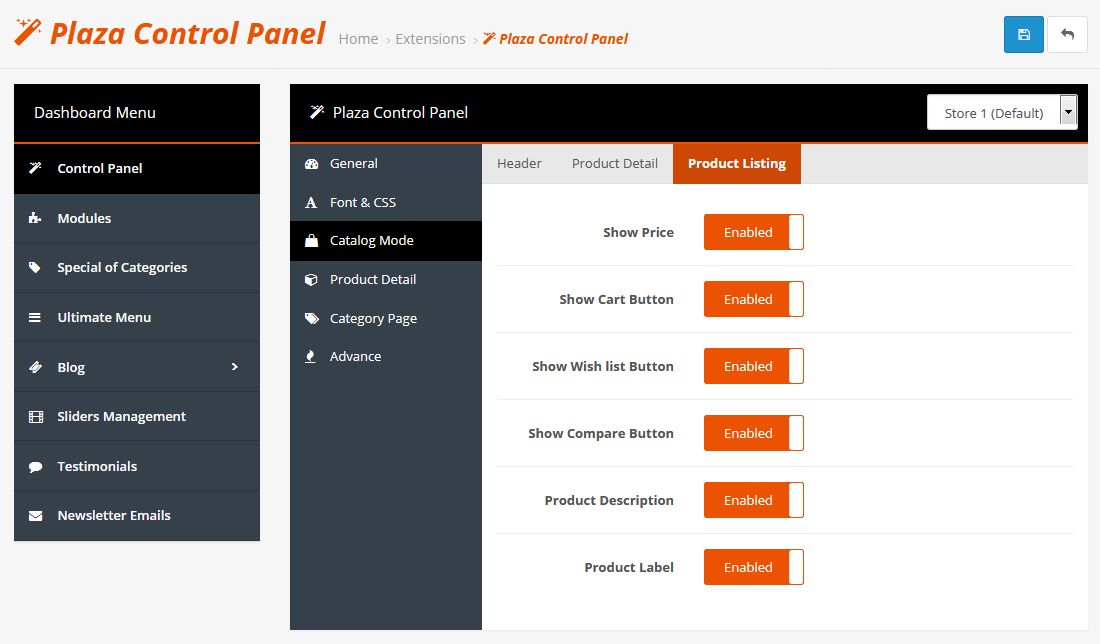The image size is (1100, 644).
Task: Click the wand icon in the panel header
Action: [317, 112]
